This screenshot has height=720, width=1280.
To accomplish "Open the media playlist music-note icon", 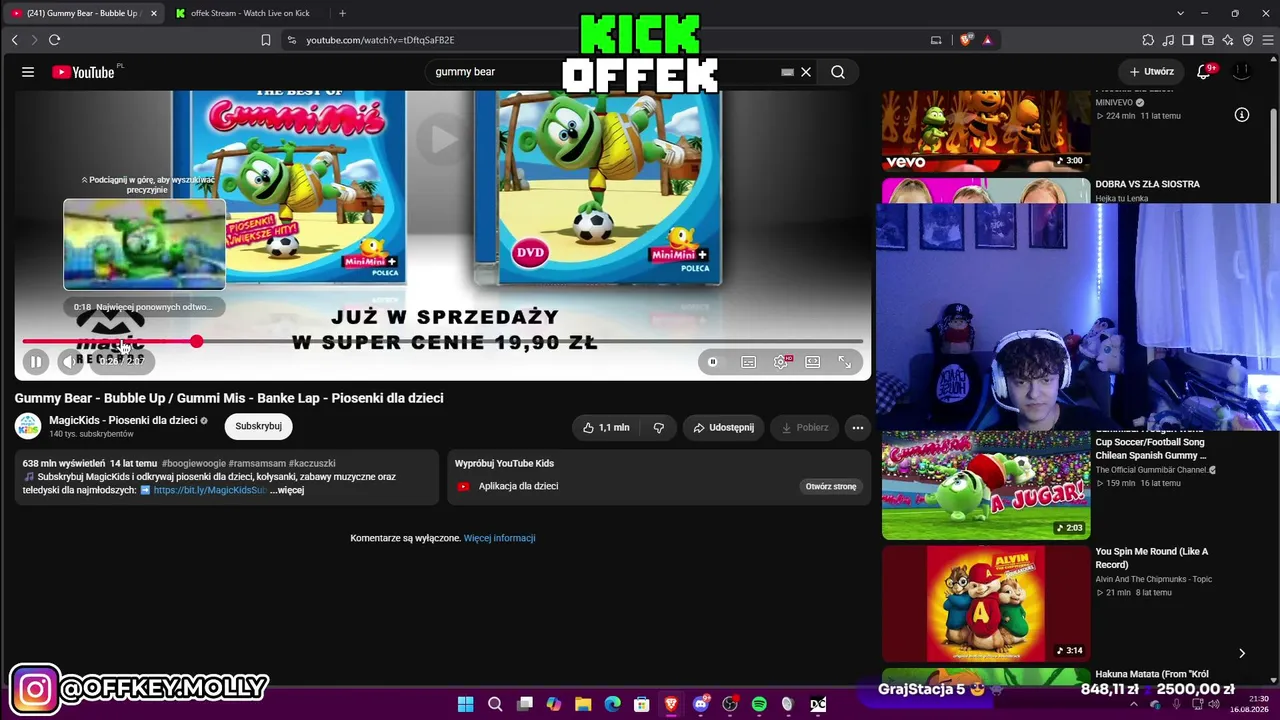I will point(1168,40).
